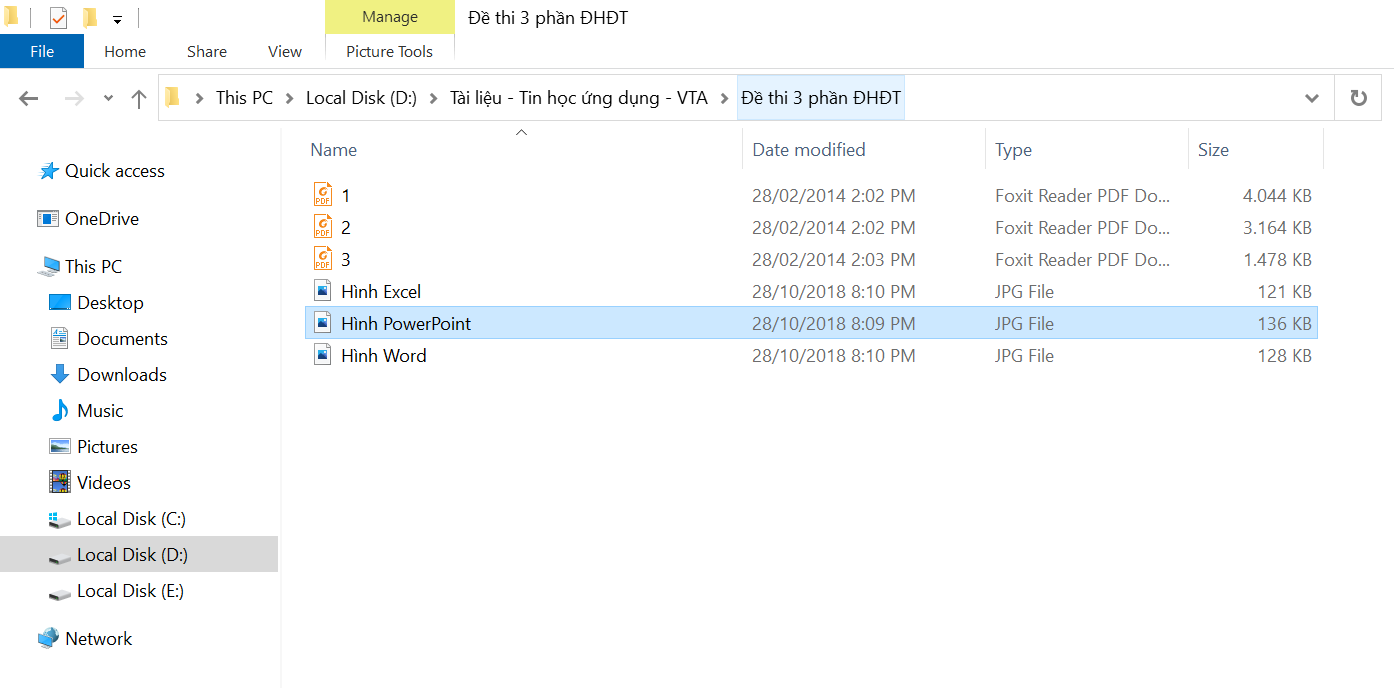Image resolution: width=1394 pixels, height=688 pixels.
Task: Click the Hình Word file name
Action: [x=384, y=356]
